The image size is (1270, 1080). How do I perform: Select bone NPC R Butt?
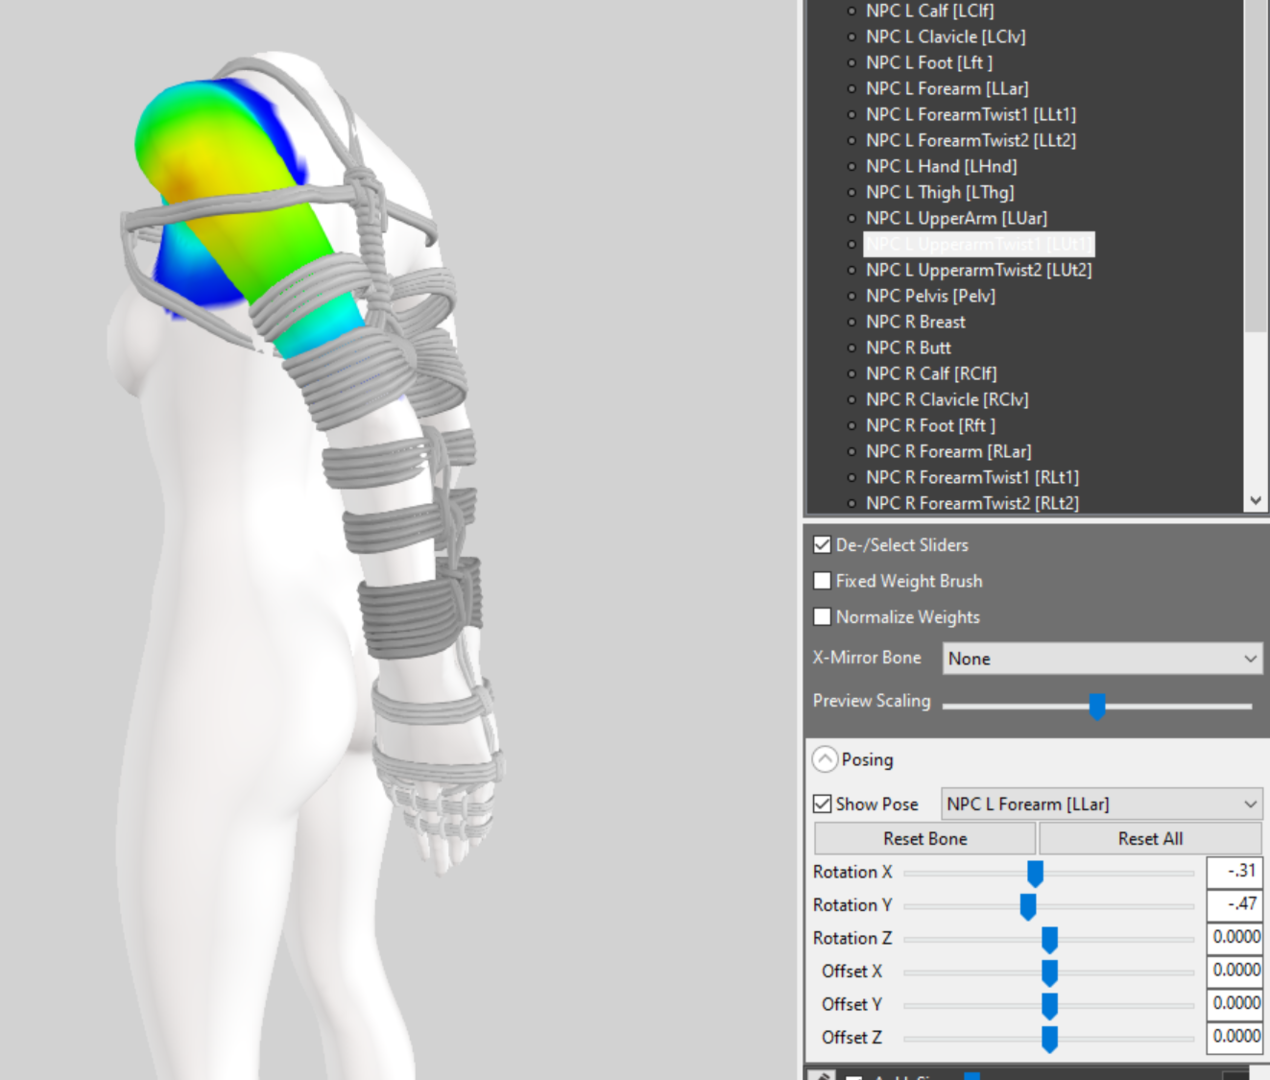909,349
